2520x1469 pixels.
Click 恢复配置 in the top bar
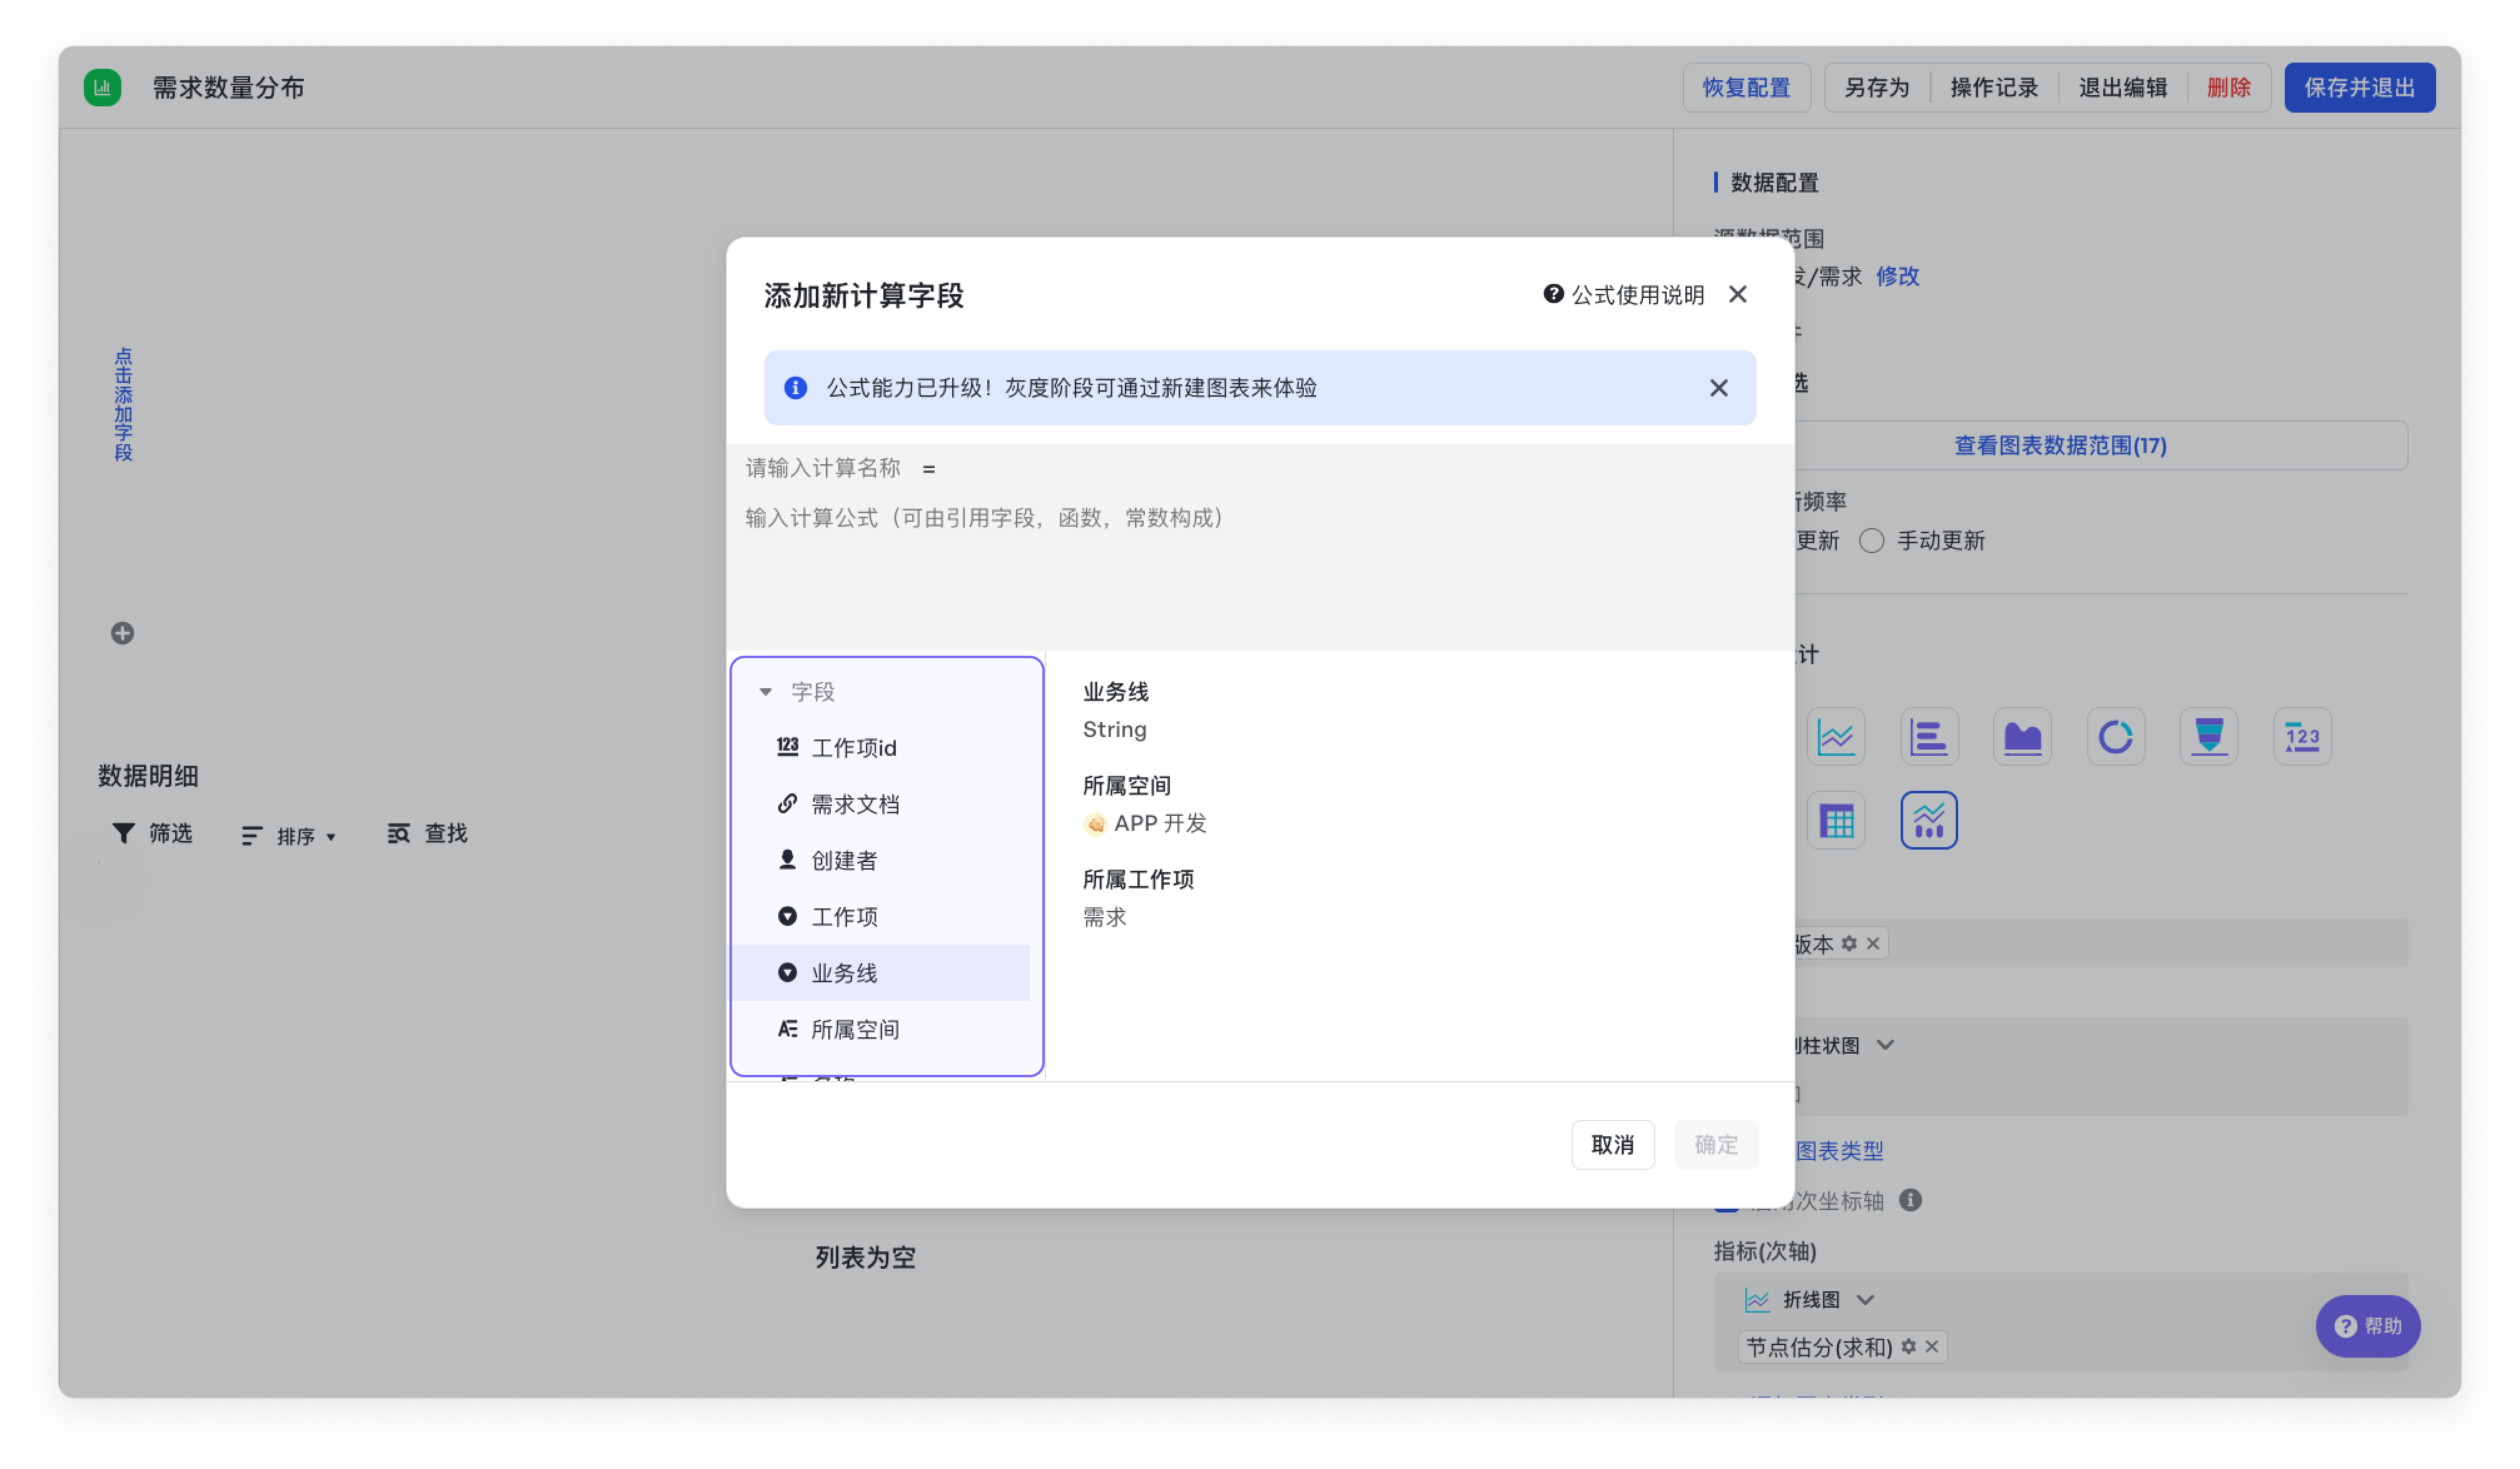tap(1747, 88)
